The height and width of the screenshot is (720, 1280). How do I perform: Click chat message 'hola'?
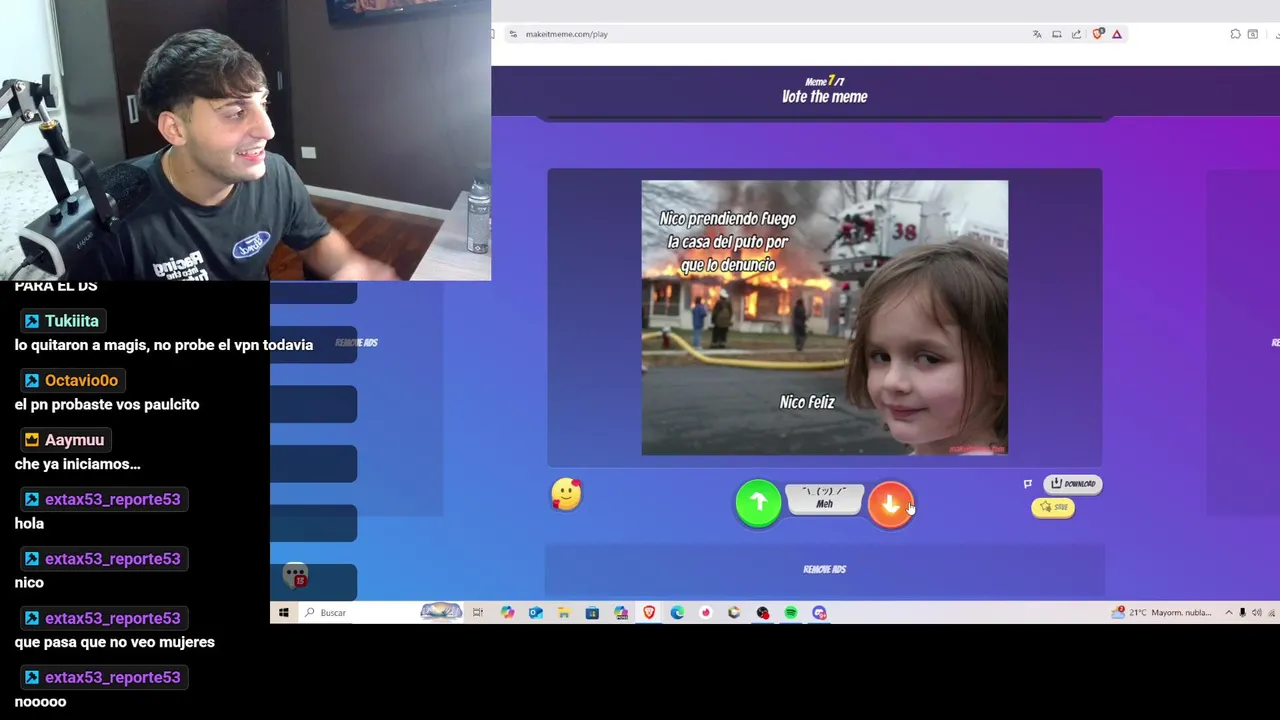click(x=29, y=523)
